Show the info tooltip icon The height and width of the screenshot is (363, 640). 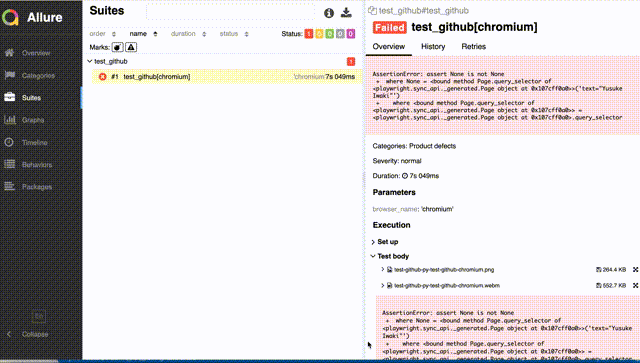[x=329, y=13]
